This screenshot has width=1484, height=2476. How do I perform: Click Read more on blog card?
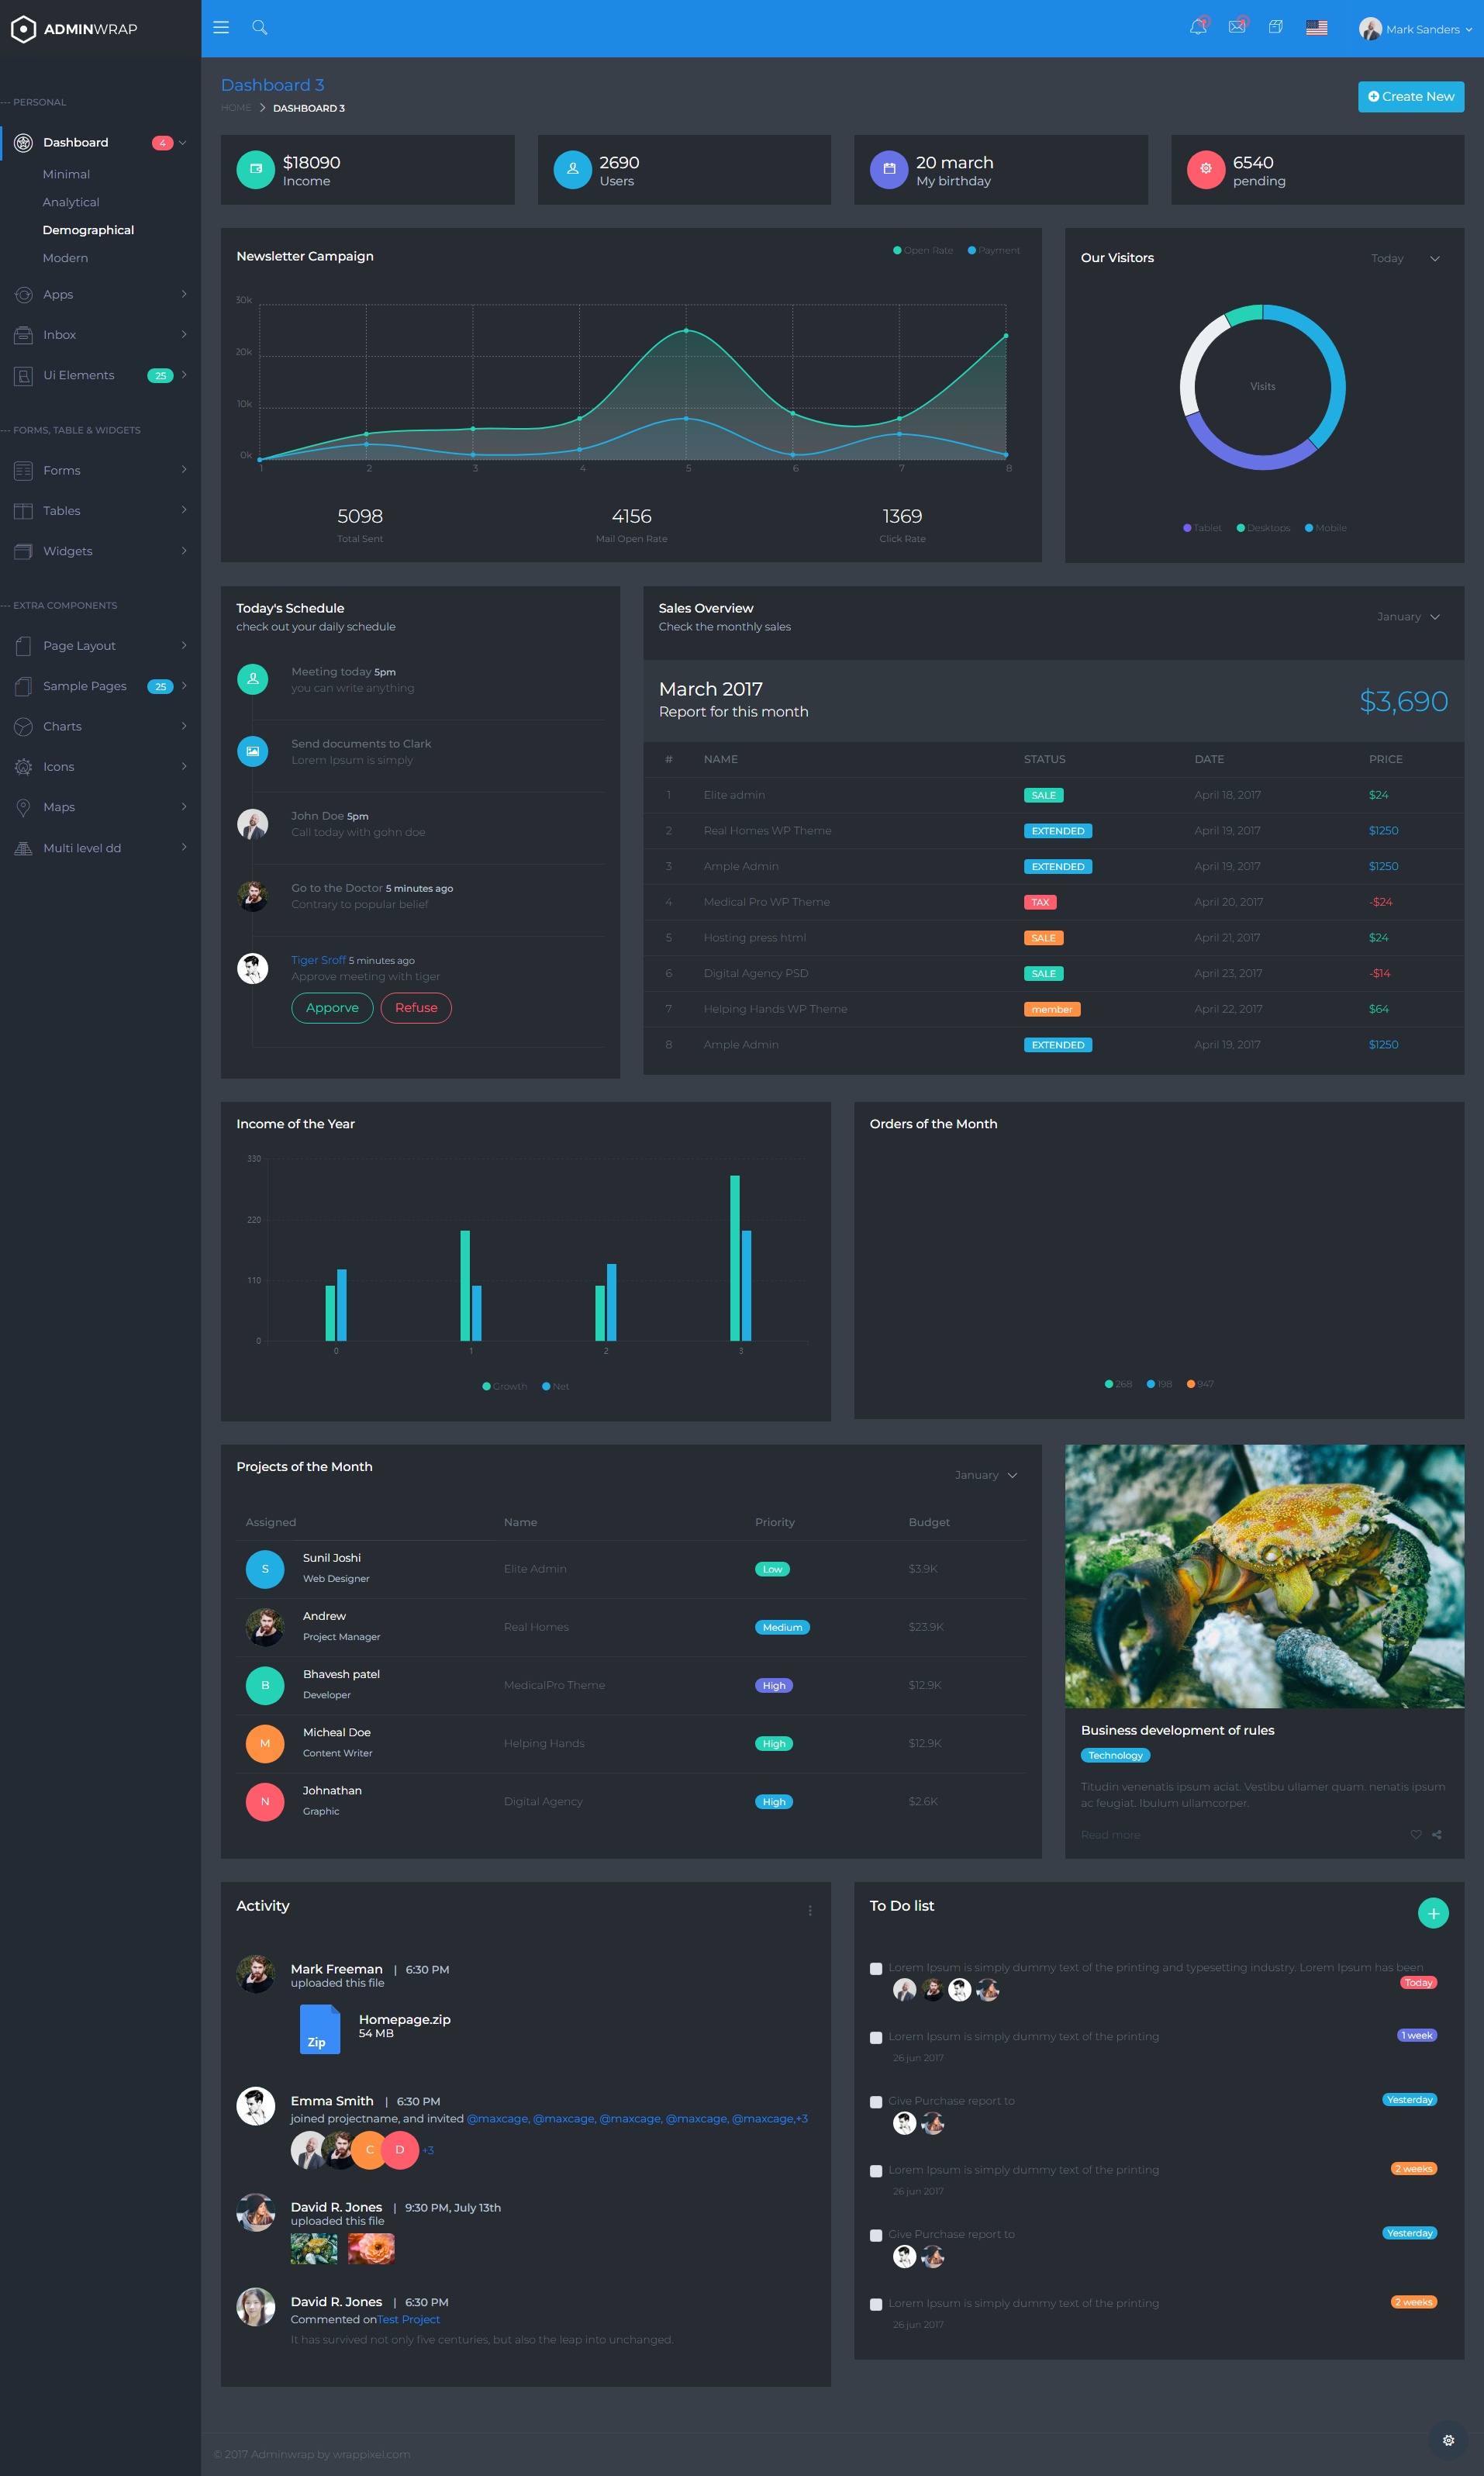1110,1835
